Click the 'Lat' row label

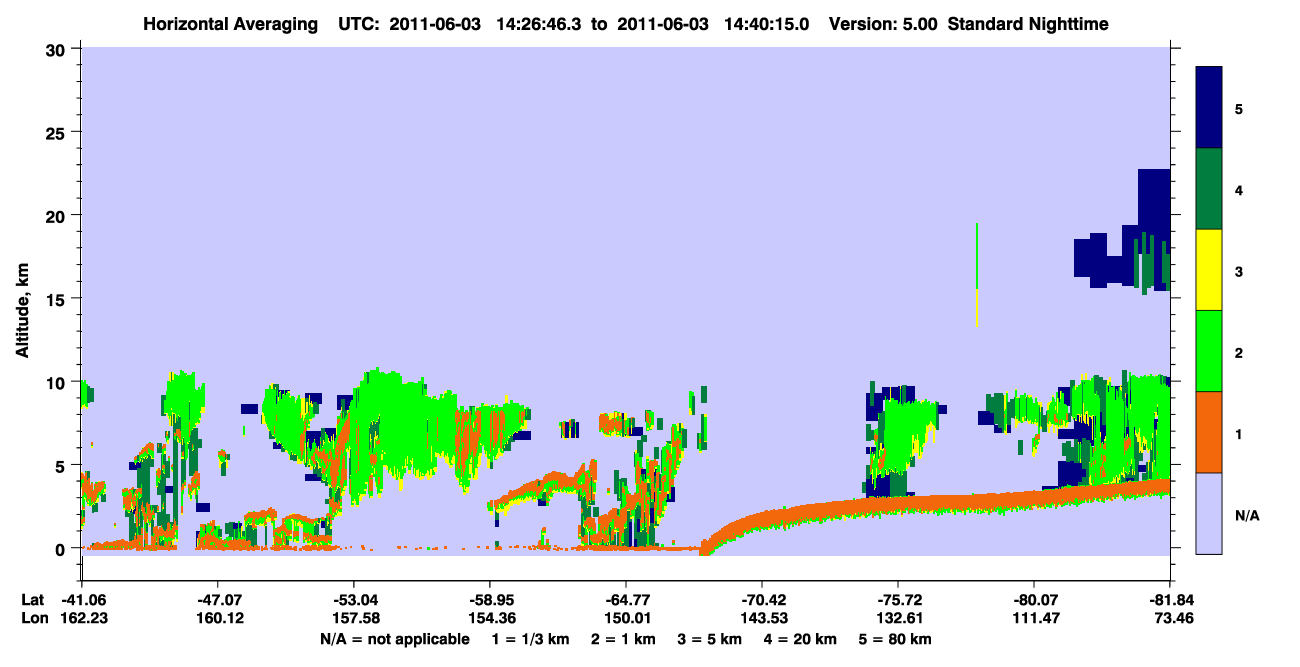[32, 600]
